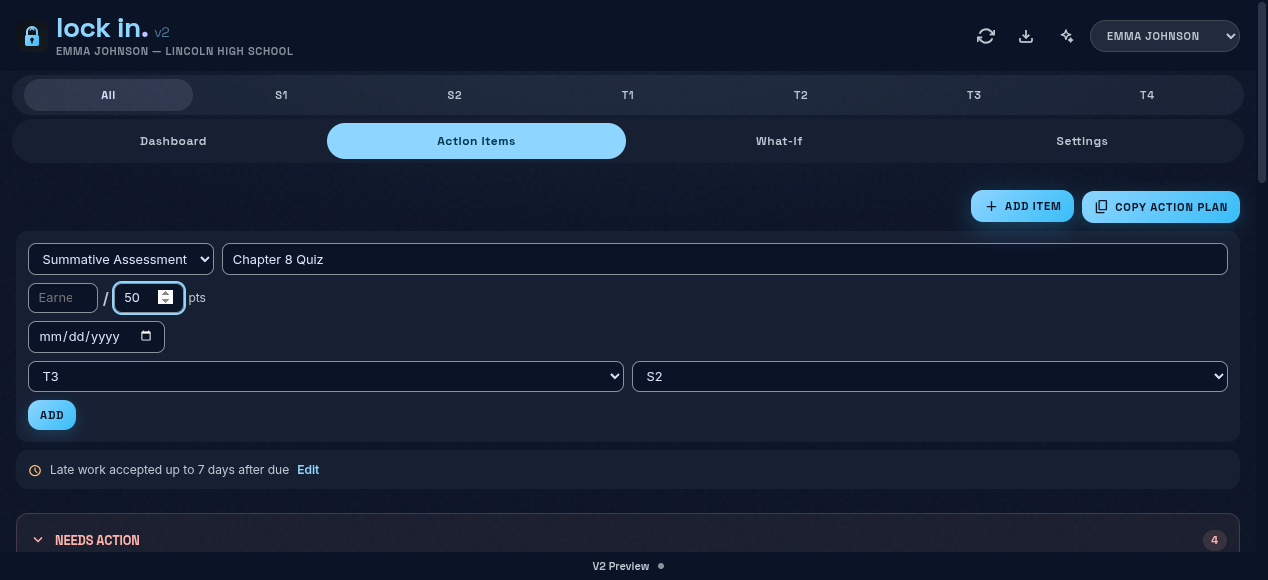Click the download export icon

click(1026, 36)
